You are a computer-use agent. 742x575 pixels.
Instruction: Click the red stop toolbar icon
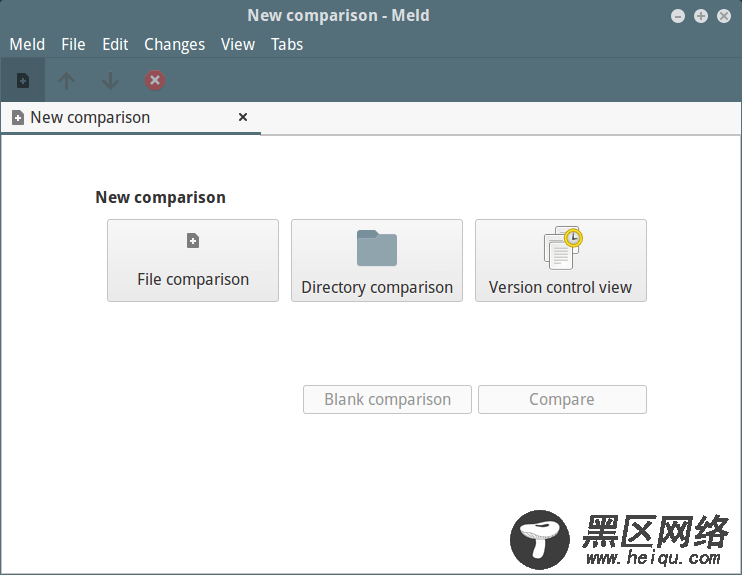coord(155,80)
